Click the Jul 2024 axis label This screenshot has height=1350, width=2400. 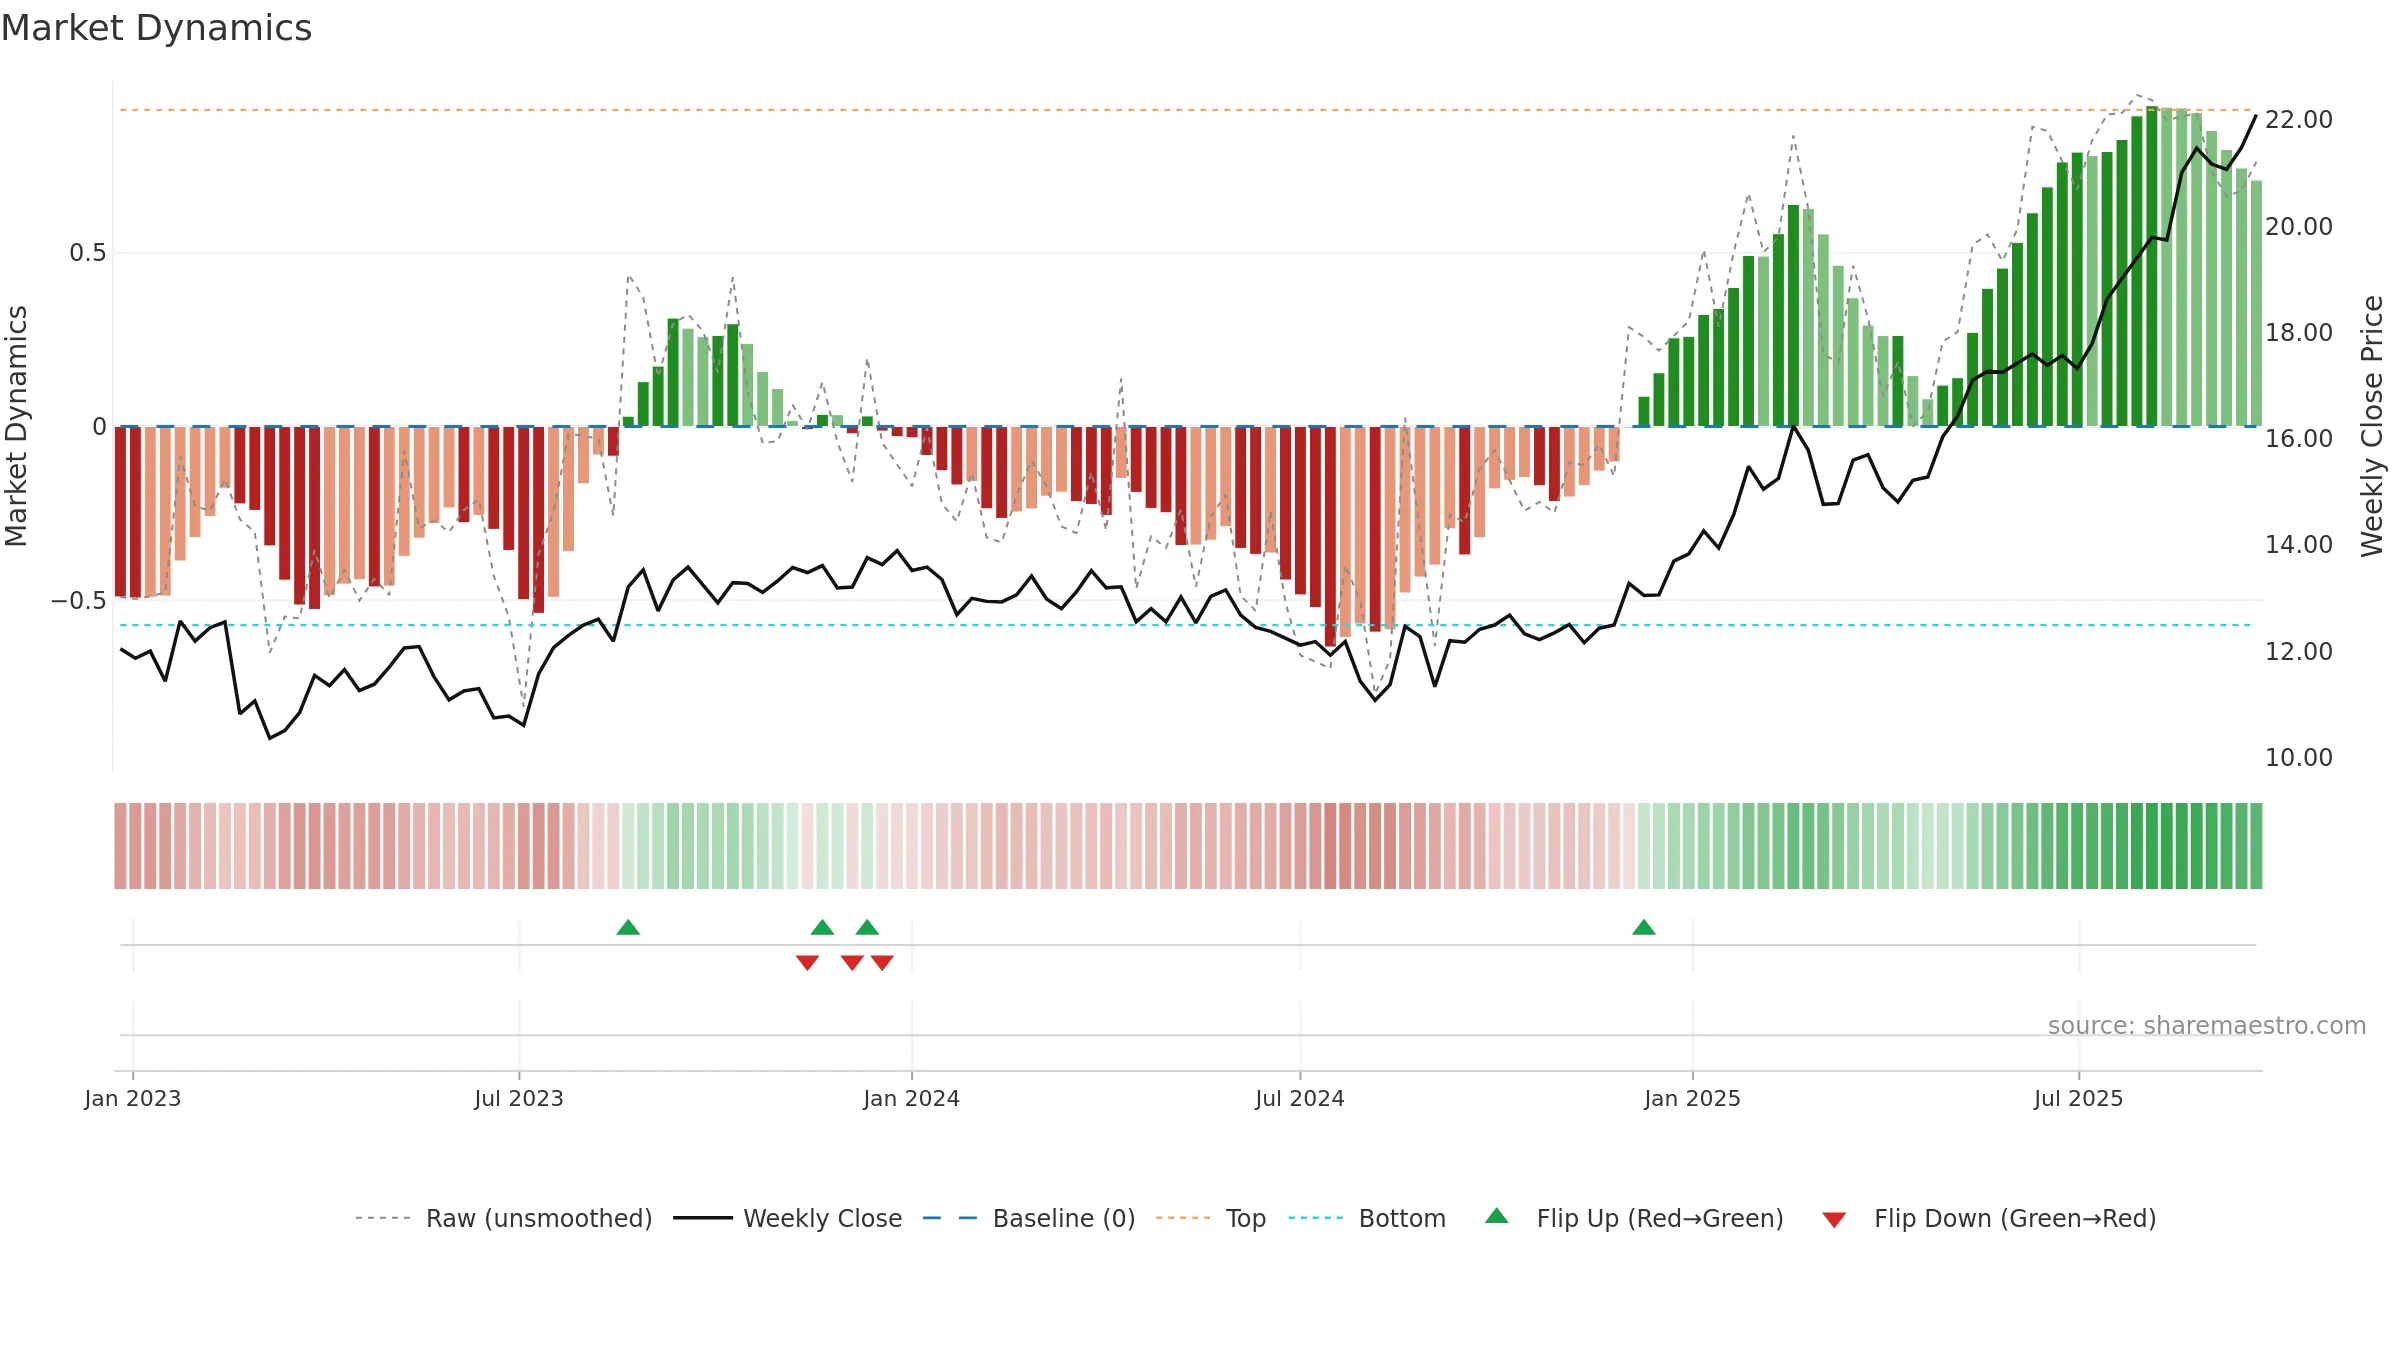pos(1300,1098)
